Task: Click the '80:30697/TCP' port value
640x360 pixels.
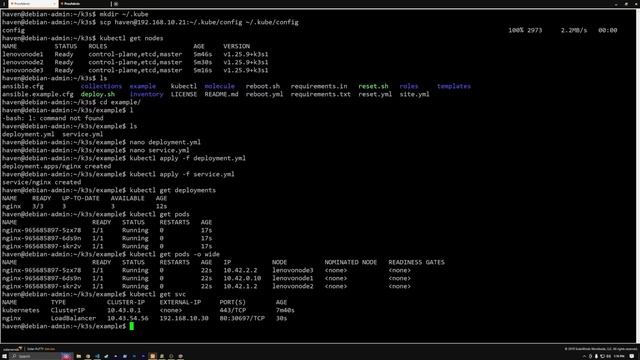Action: (x=242, y=318)
